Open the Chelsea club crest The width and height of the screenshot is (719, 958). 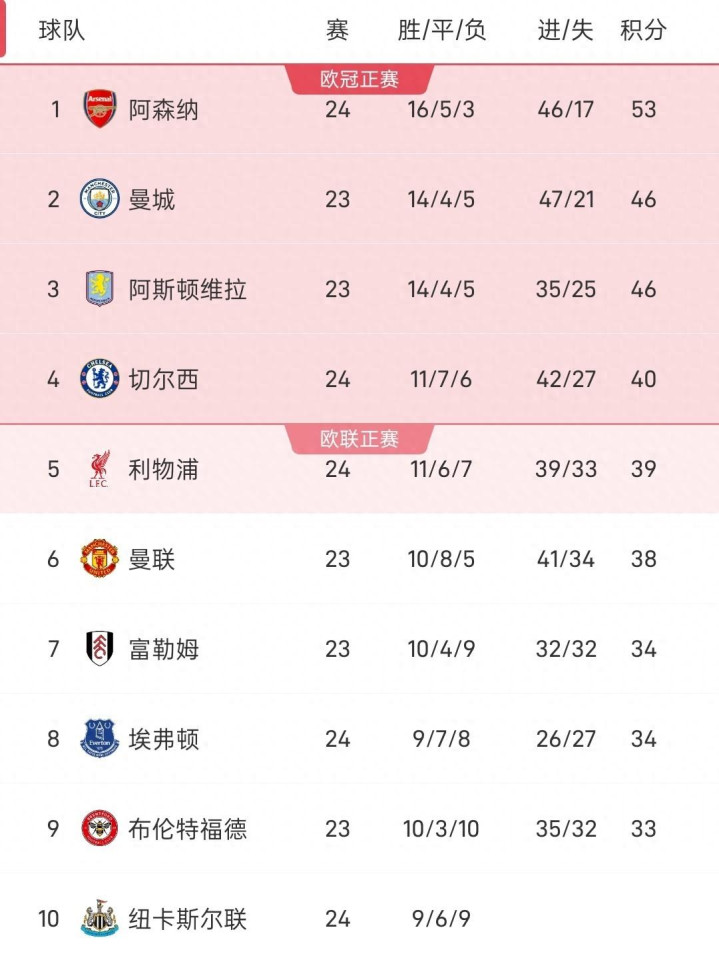pos(100,379)
